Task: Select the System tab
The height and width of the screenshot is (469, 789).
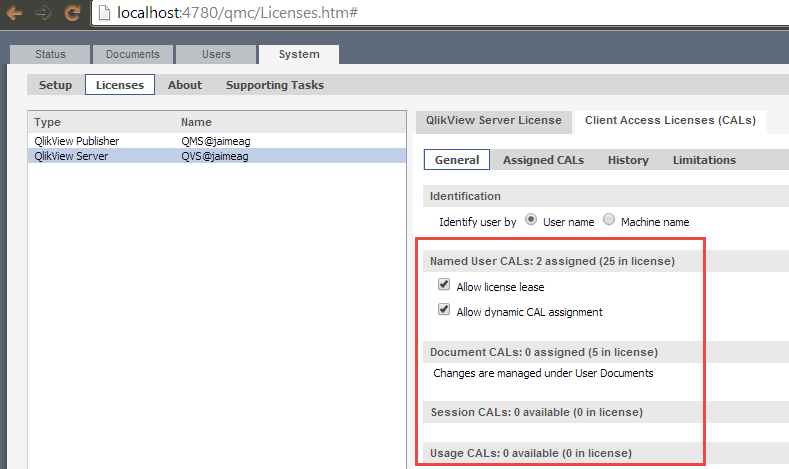Action: pos(299,54)
